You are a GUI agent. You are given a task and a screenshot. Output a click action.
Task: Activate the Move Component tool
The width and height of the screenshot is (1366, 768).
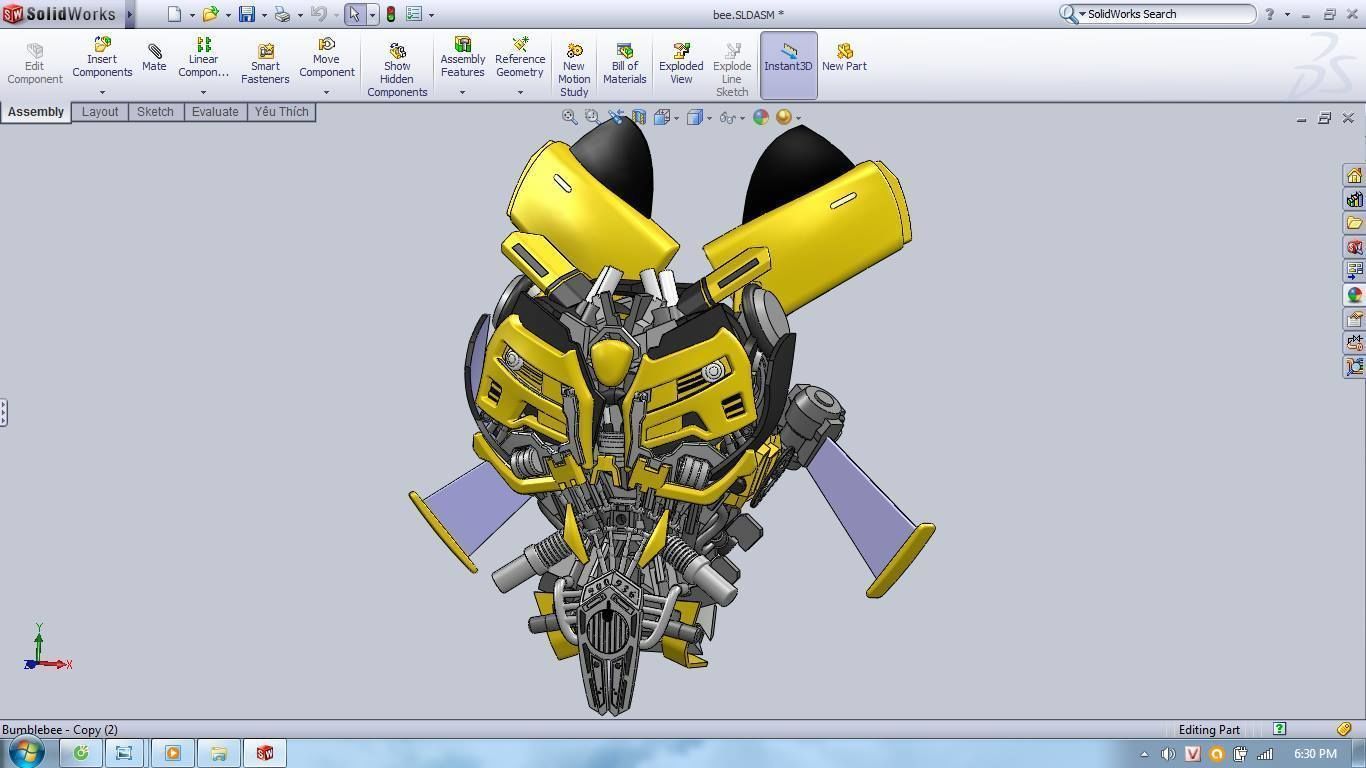[x=326, y=59]
